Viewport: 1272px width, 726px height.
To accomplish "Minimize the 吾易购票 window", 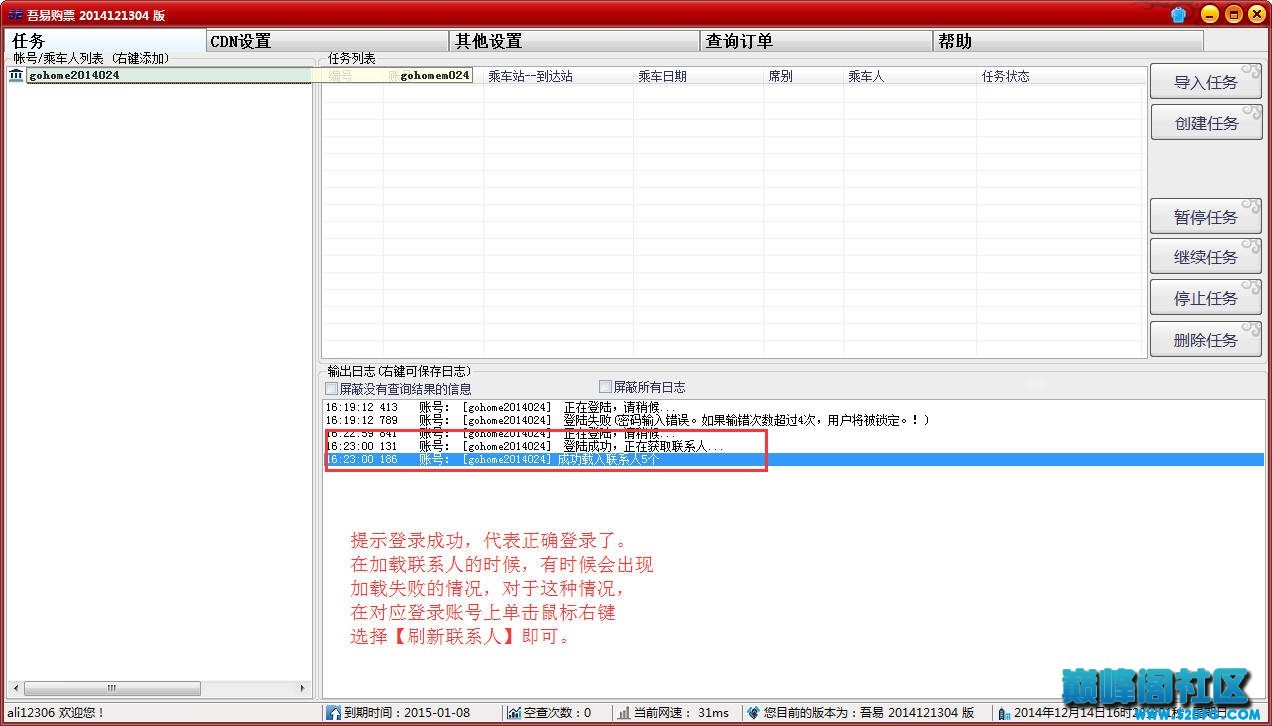I will (1210, 14).
